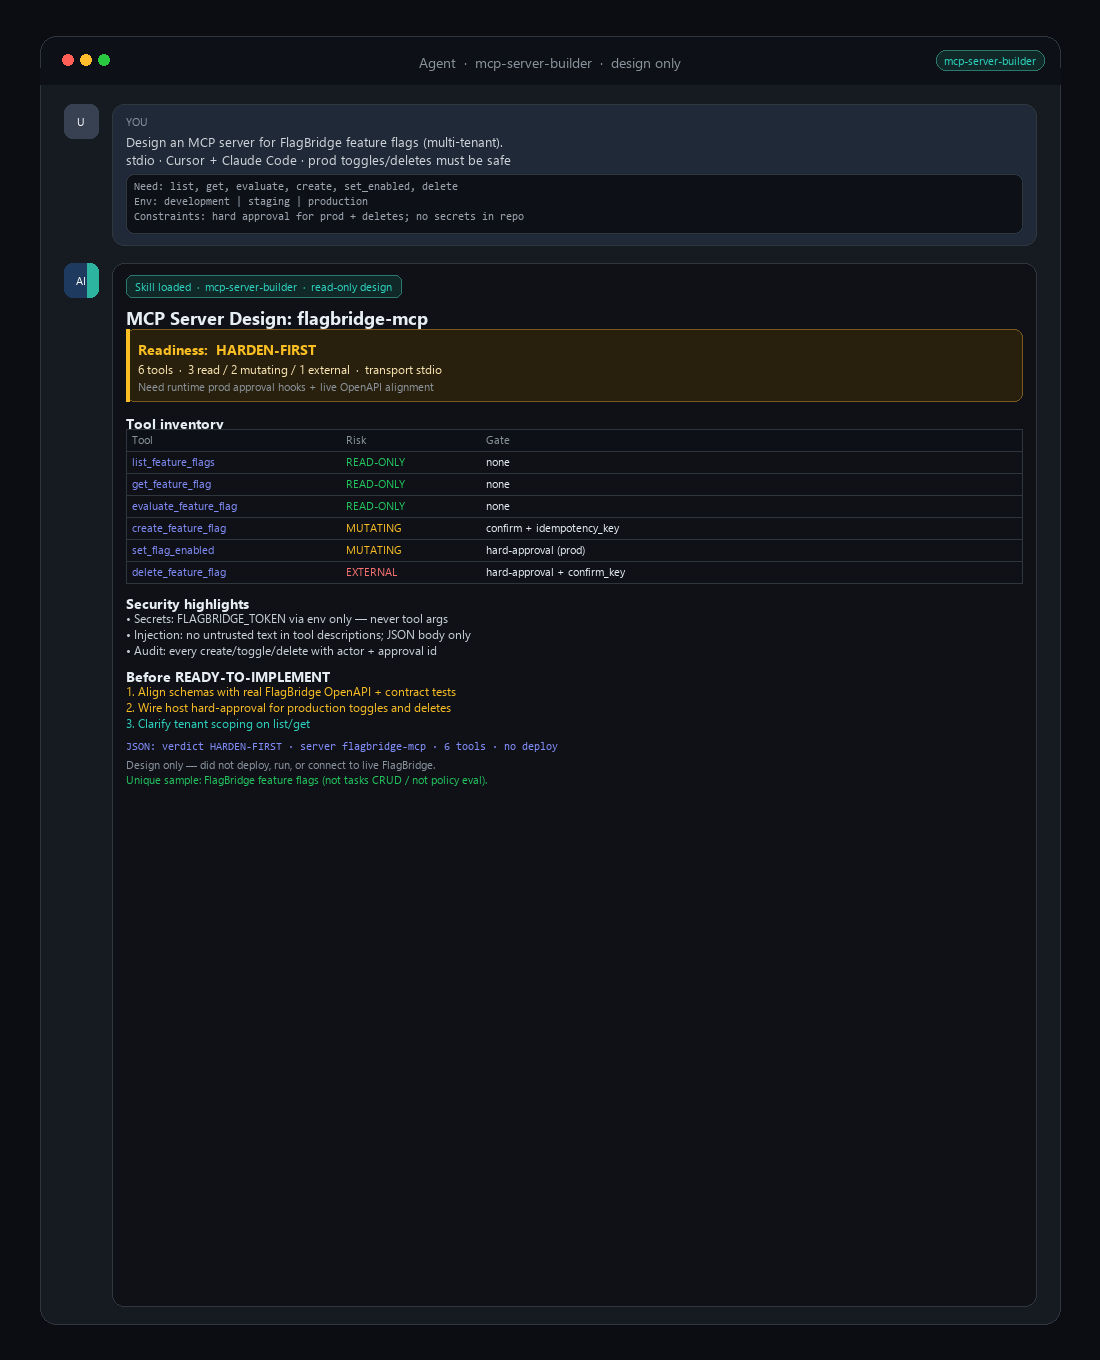This screenshot has height=1360, width=1100.
Task: Click the user avatar labeled U
Action: click(x=81, y=122)
